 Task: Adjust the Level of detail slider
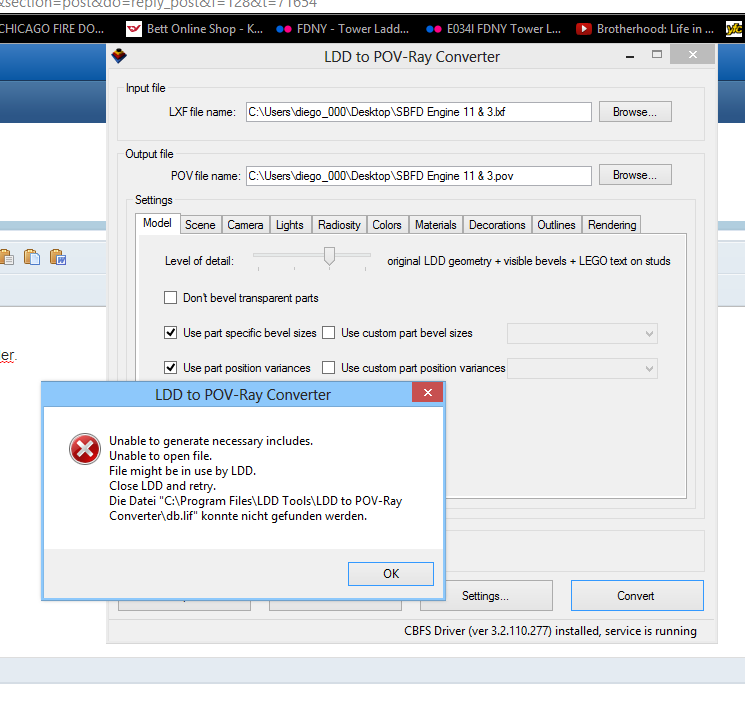coord(329,258)
